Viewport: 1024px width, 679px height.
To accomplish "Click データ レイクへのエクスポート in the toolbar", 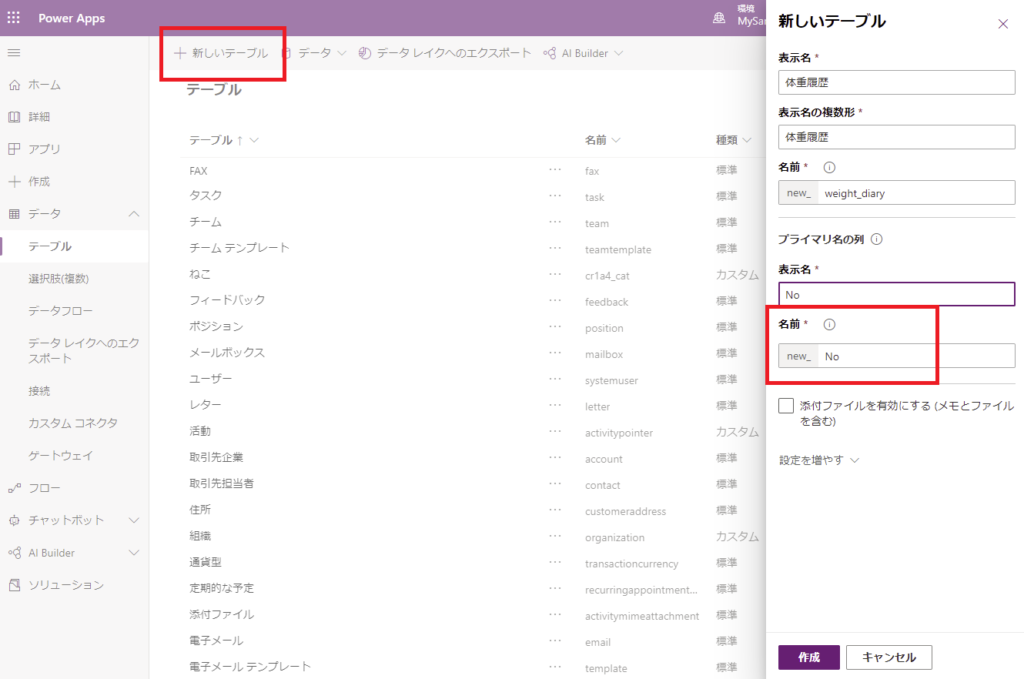I will click(445, 53).
